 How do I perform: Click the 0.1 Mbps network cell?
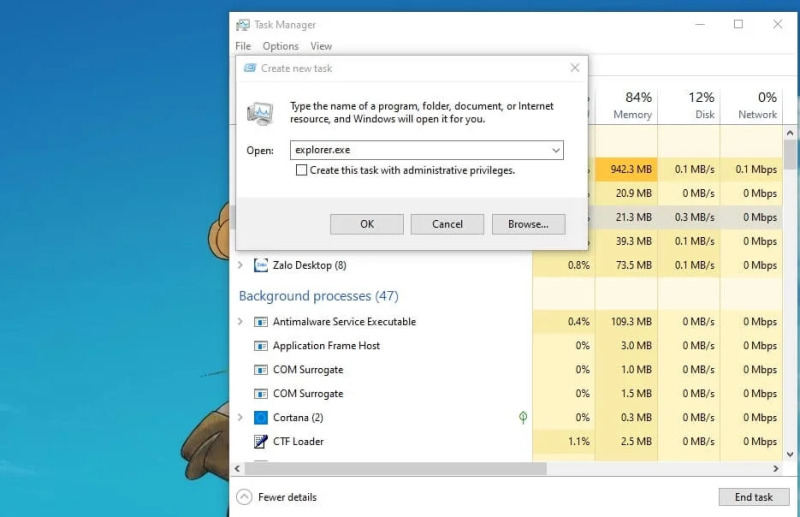(751, 169)
